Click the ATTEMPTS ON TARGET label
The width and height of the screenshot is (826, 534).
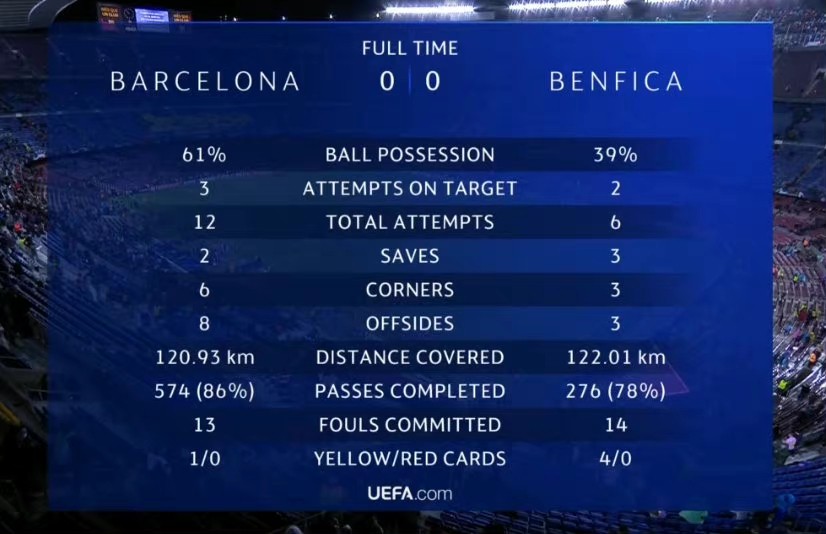point(410,189)
